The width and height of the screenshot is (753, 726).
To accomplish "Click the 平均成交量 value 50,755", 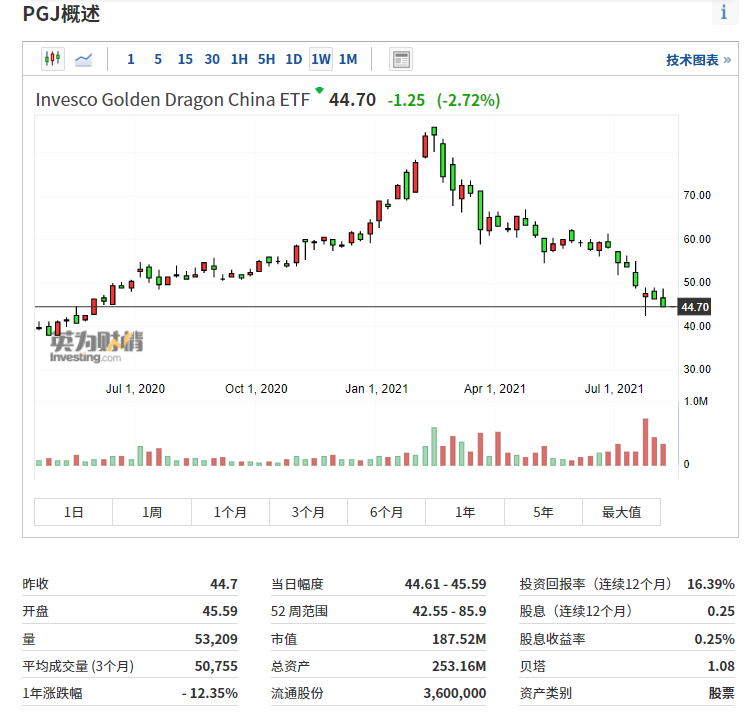I will click(216, 666).
